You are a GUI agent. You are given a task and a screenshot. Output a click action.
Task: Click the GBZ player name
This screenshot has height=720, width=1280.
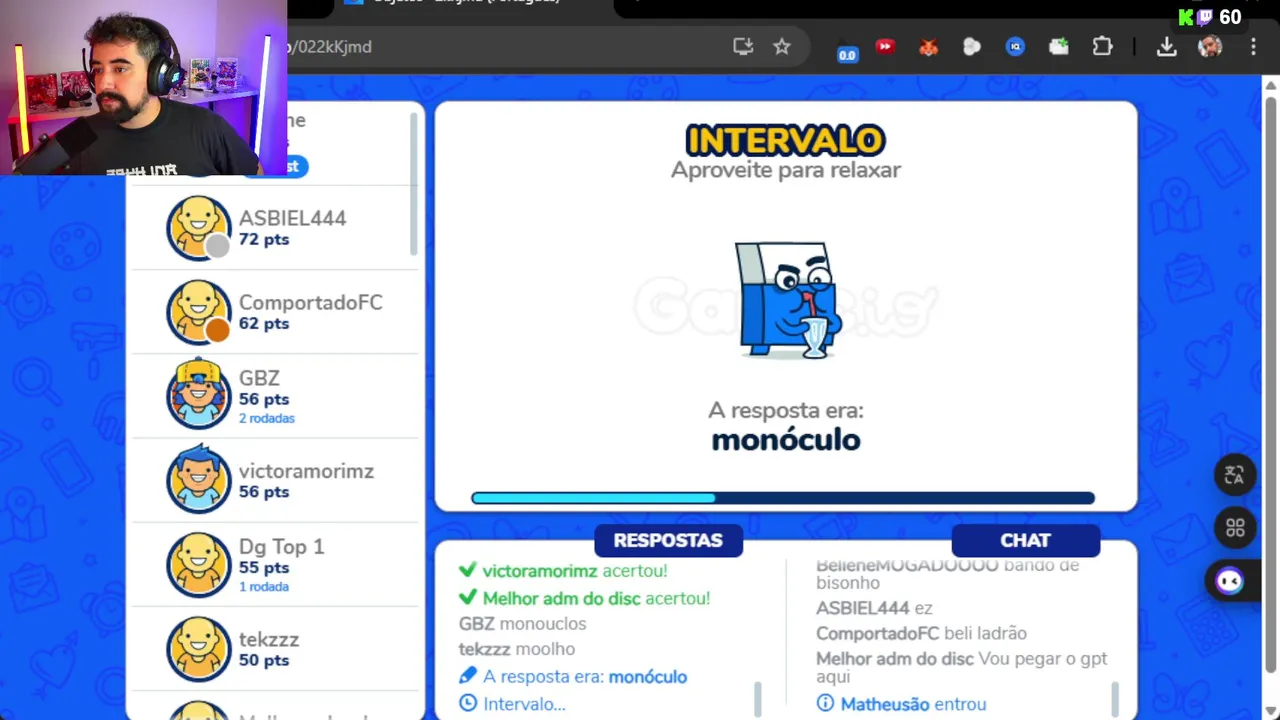[259, 378]
